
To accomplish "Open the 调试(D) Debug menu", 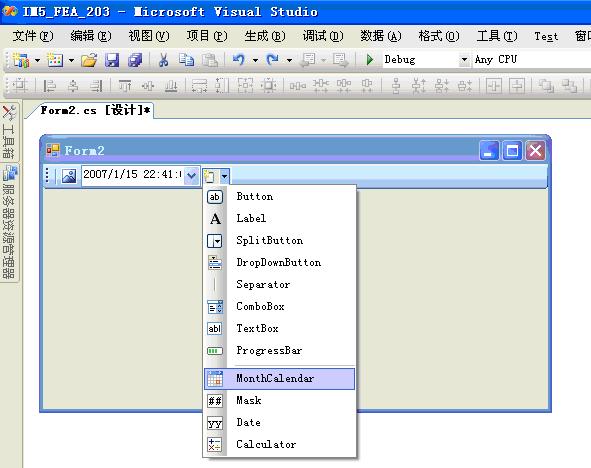I will pyautogui.click(x=323, y=36).
